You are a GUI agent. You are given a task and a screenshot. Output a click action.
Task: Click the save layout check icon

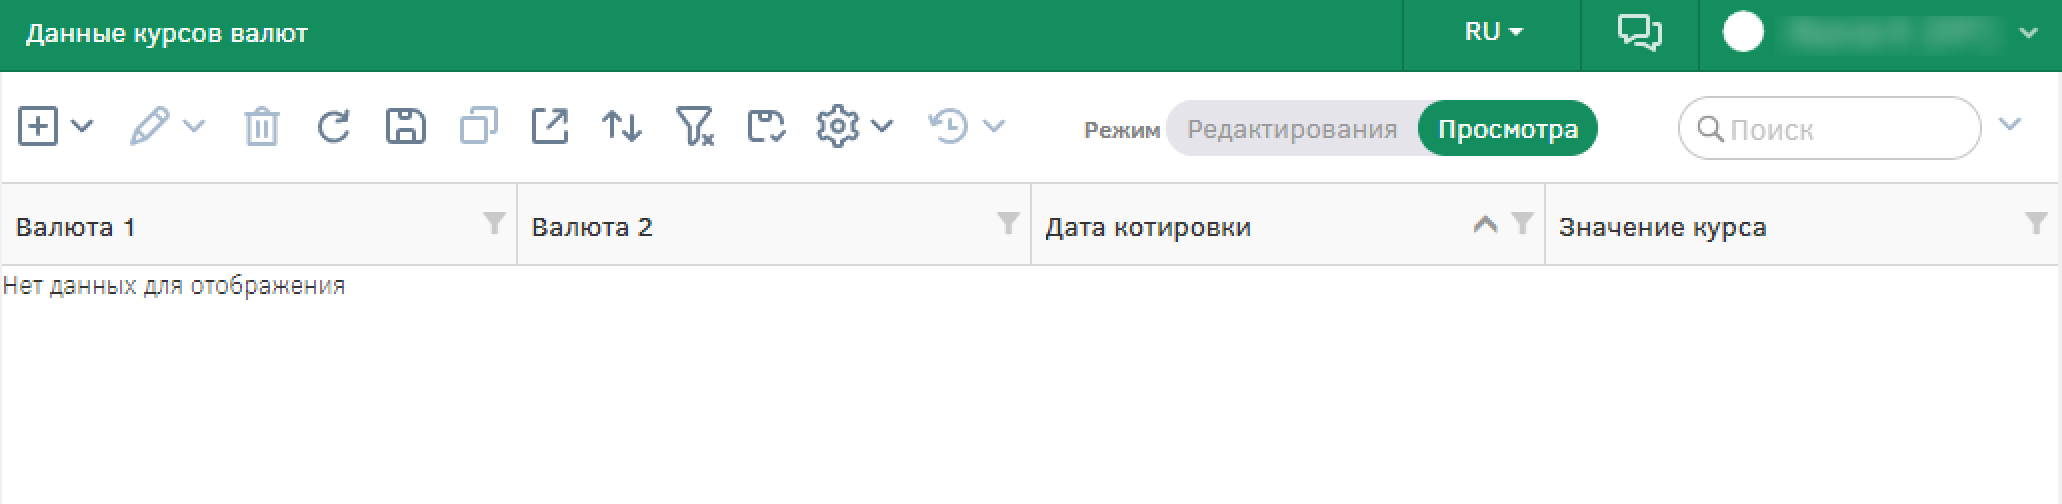[x=766, y=127]
